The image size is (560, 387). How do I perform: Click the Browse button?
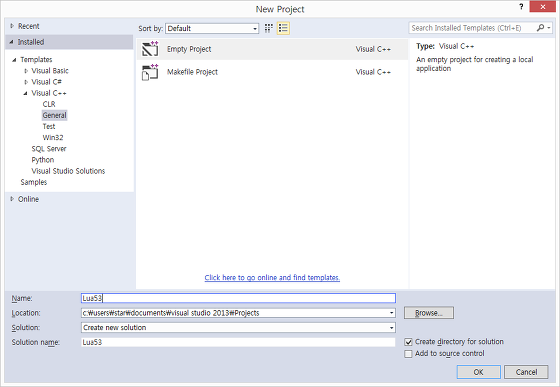pos(429,313)
